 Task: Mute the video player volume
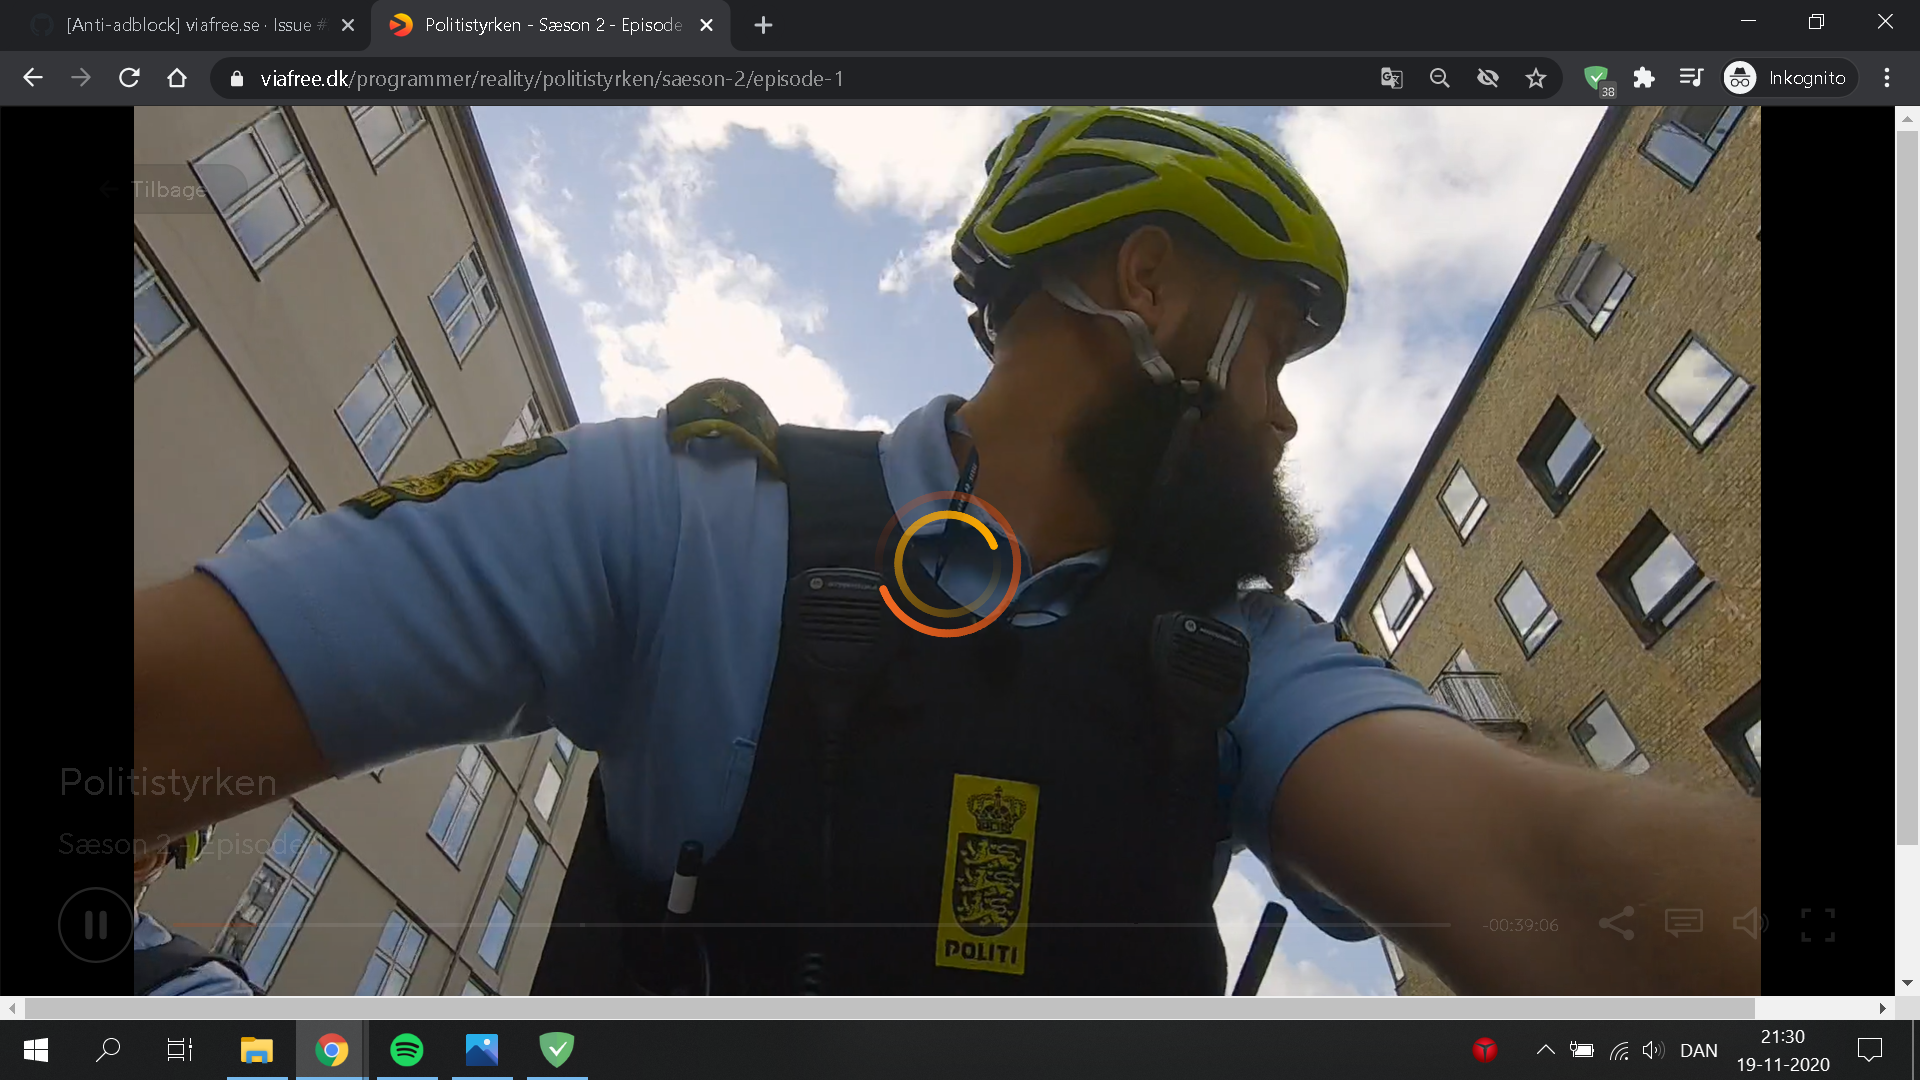click(x=1750, y=923)
